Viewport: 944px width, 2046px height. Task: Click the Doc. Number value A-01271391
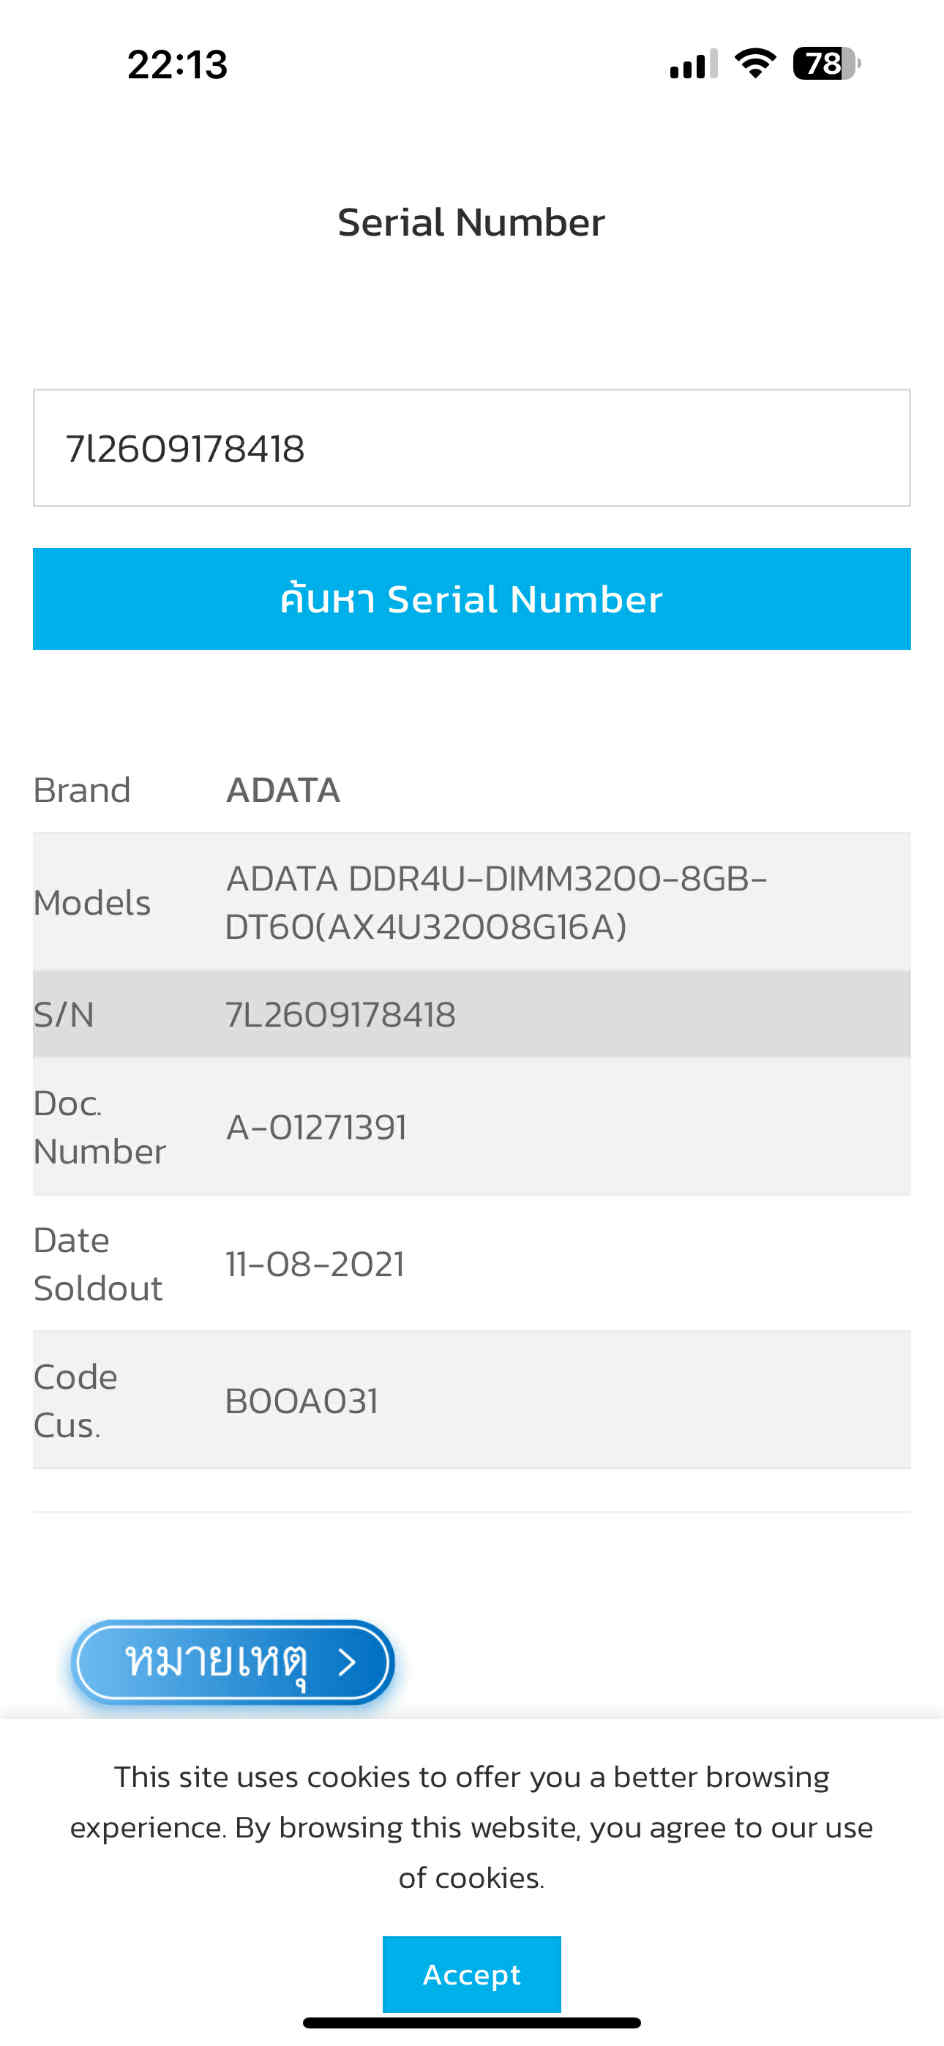click(317, 1127)
